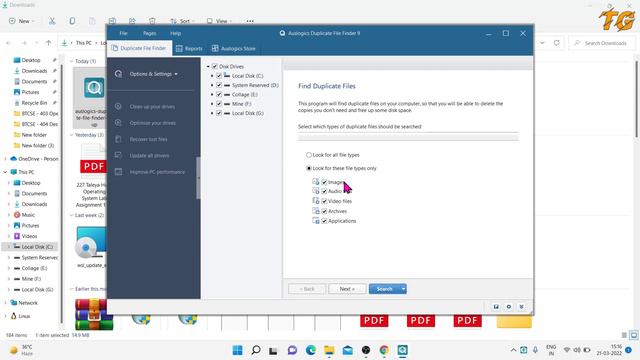Uncheck Local Disk (G:) drive checkbox
The image size is (640, 360).
click(219, 113)
